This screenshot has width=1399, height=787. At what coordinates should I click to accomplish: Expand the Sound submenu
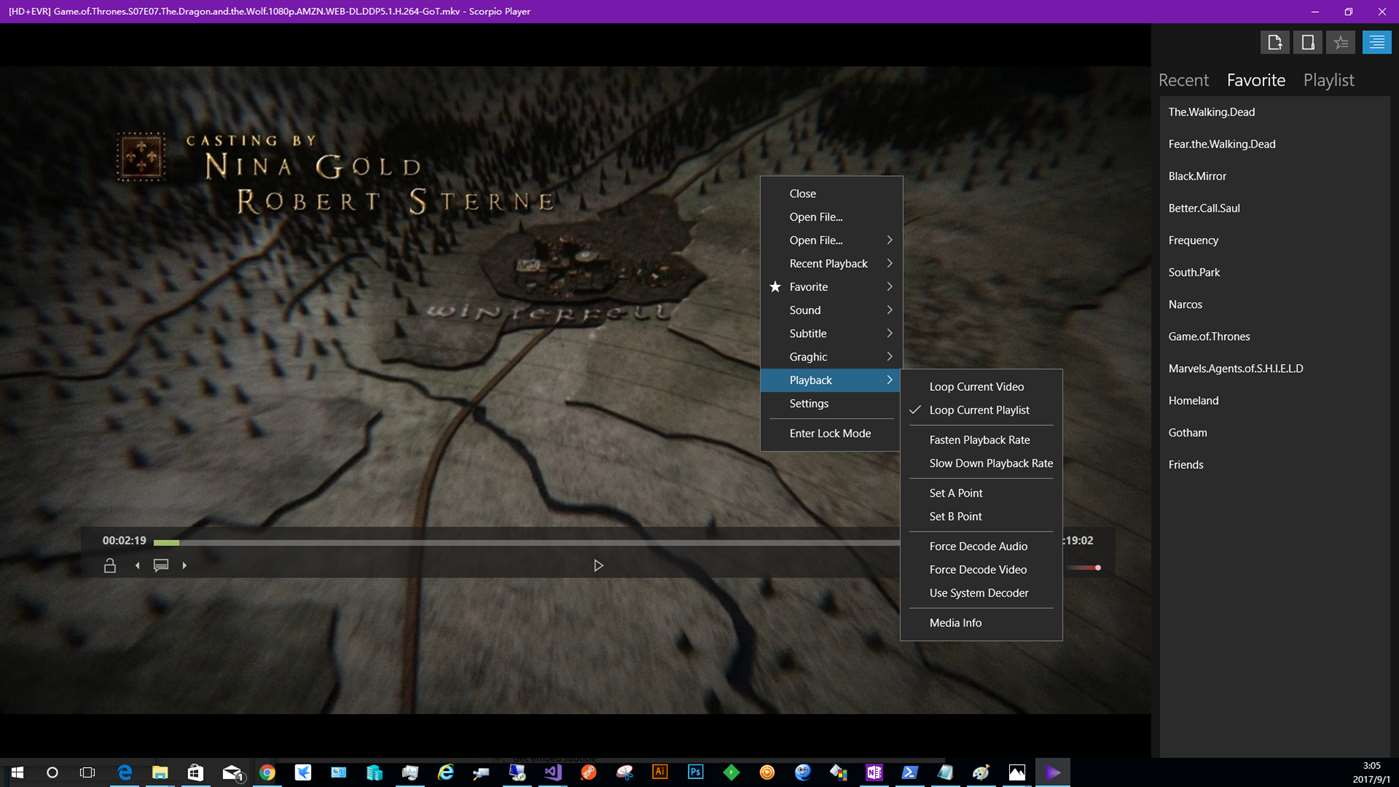[832, 310]
